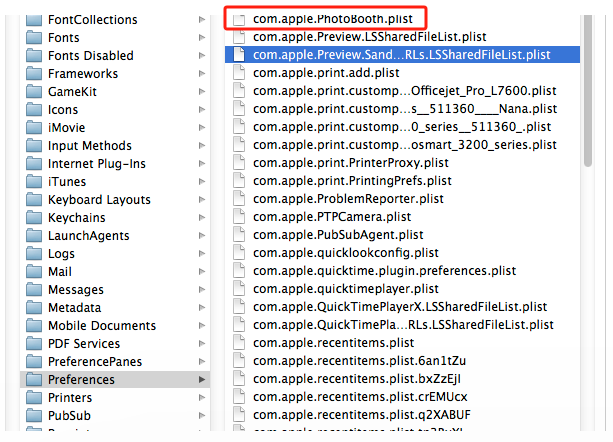Click the PubSub folder icon
The image size is (613, 442).
point(34,415)
